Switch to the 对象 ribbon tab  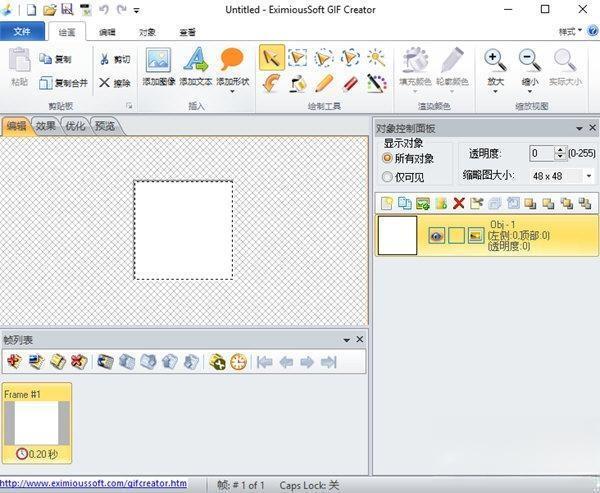pos(147,32)
